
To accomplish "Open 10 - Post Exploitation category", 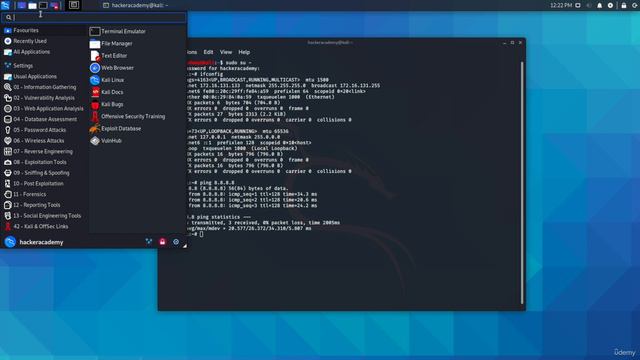I will (x=44, y=184).
